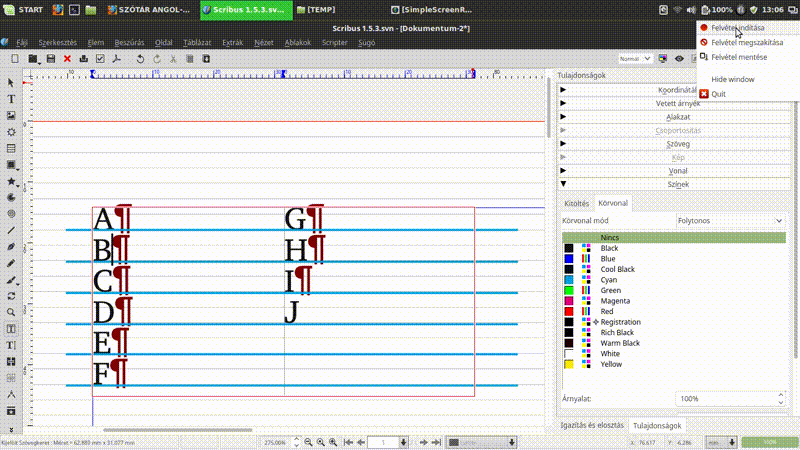Toggle the preview mode eye icon
The height and width of the screenshot is (450, 800).
679,59
